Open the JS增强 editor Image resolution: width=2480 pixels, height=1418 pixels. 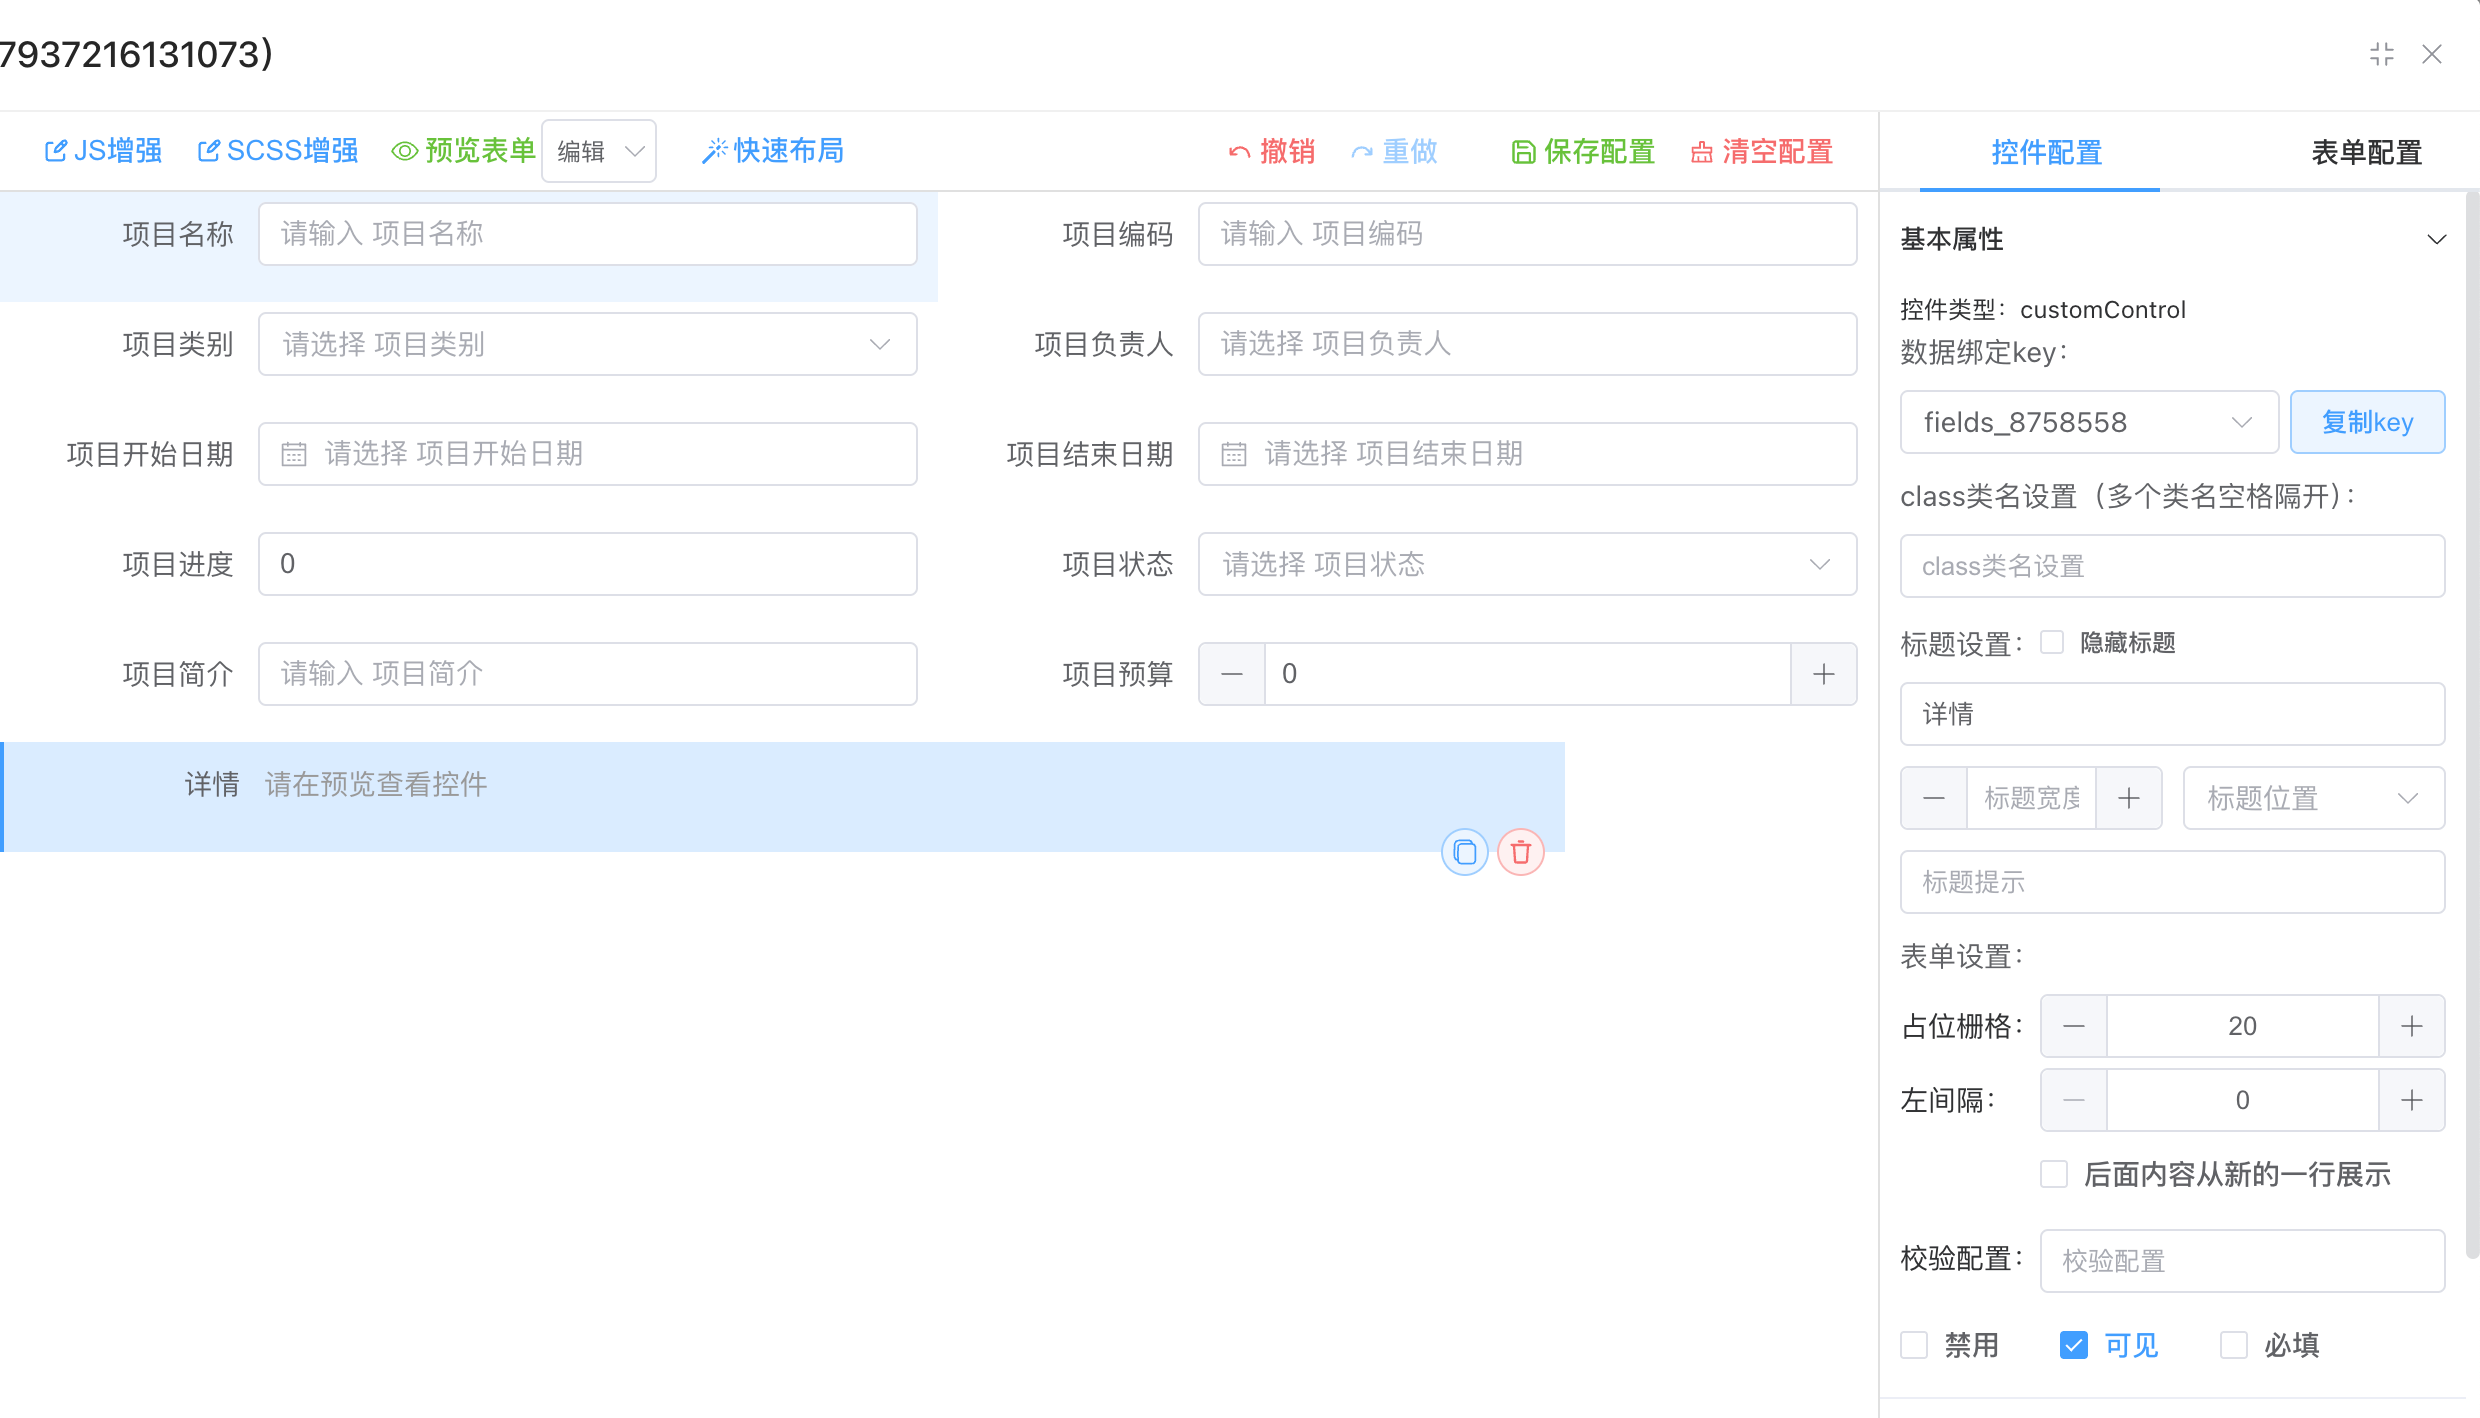(103, 151)
